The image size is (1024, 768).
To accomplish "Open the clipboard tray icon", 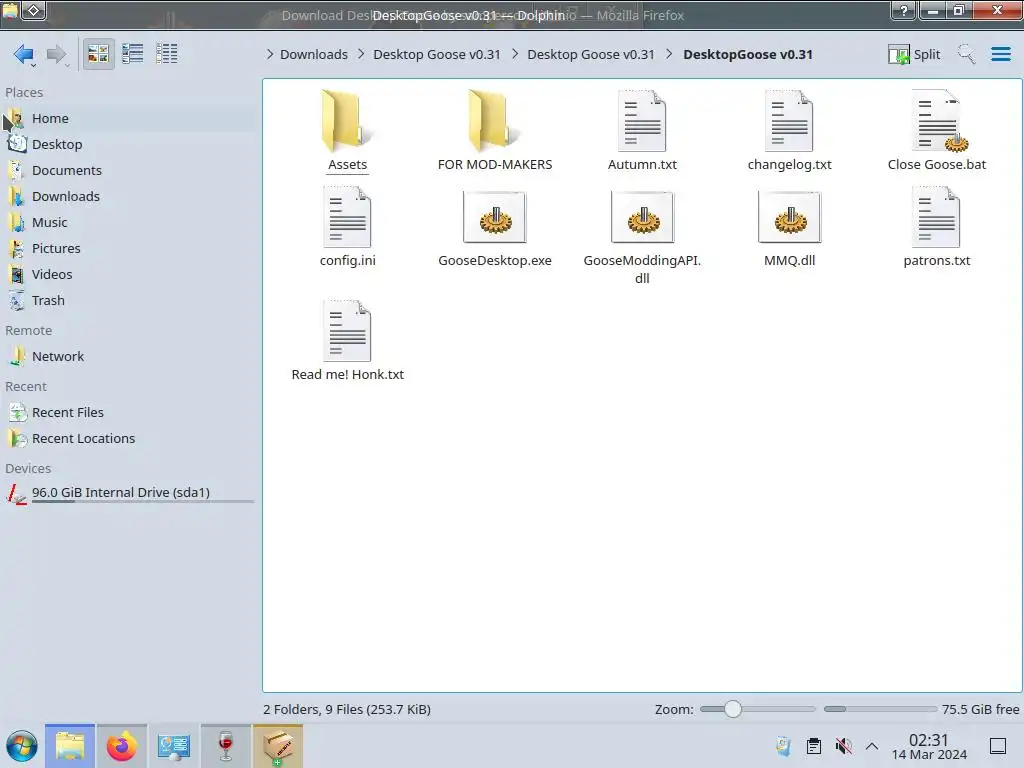I will click(x=814, y=746).
